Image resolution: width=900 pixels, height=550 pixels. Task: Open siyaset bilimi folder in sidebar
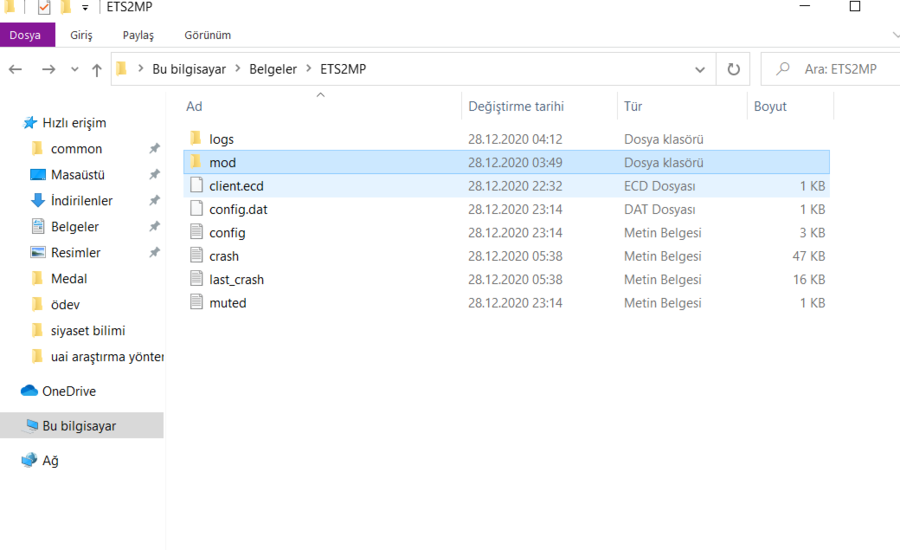point(87,331)
